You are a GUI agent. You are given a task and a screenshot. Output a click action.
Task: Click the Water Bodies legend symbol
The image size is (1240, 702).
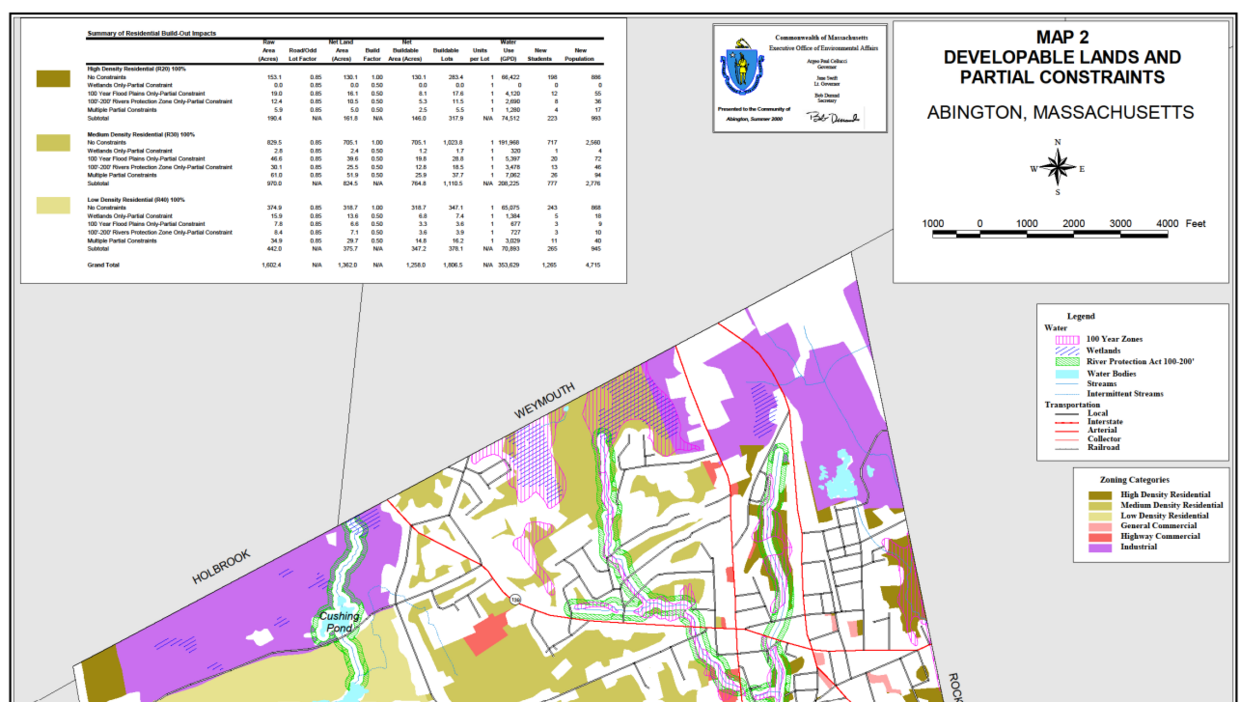pyautogui.click(x=1067, y=374)
